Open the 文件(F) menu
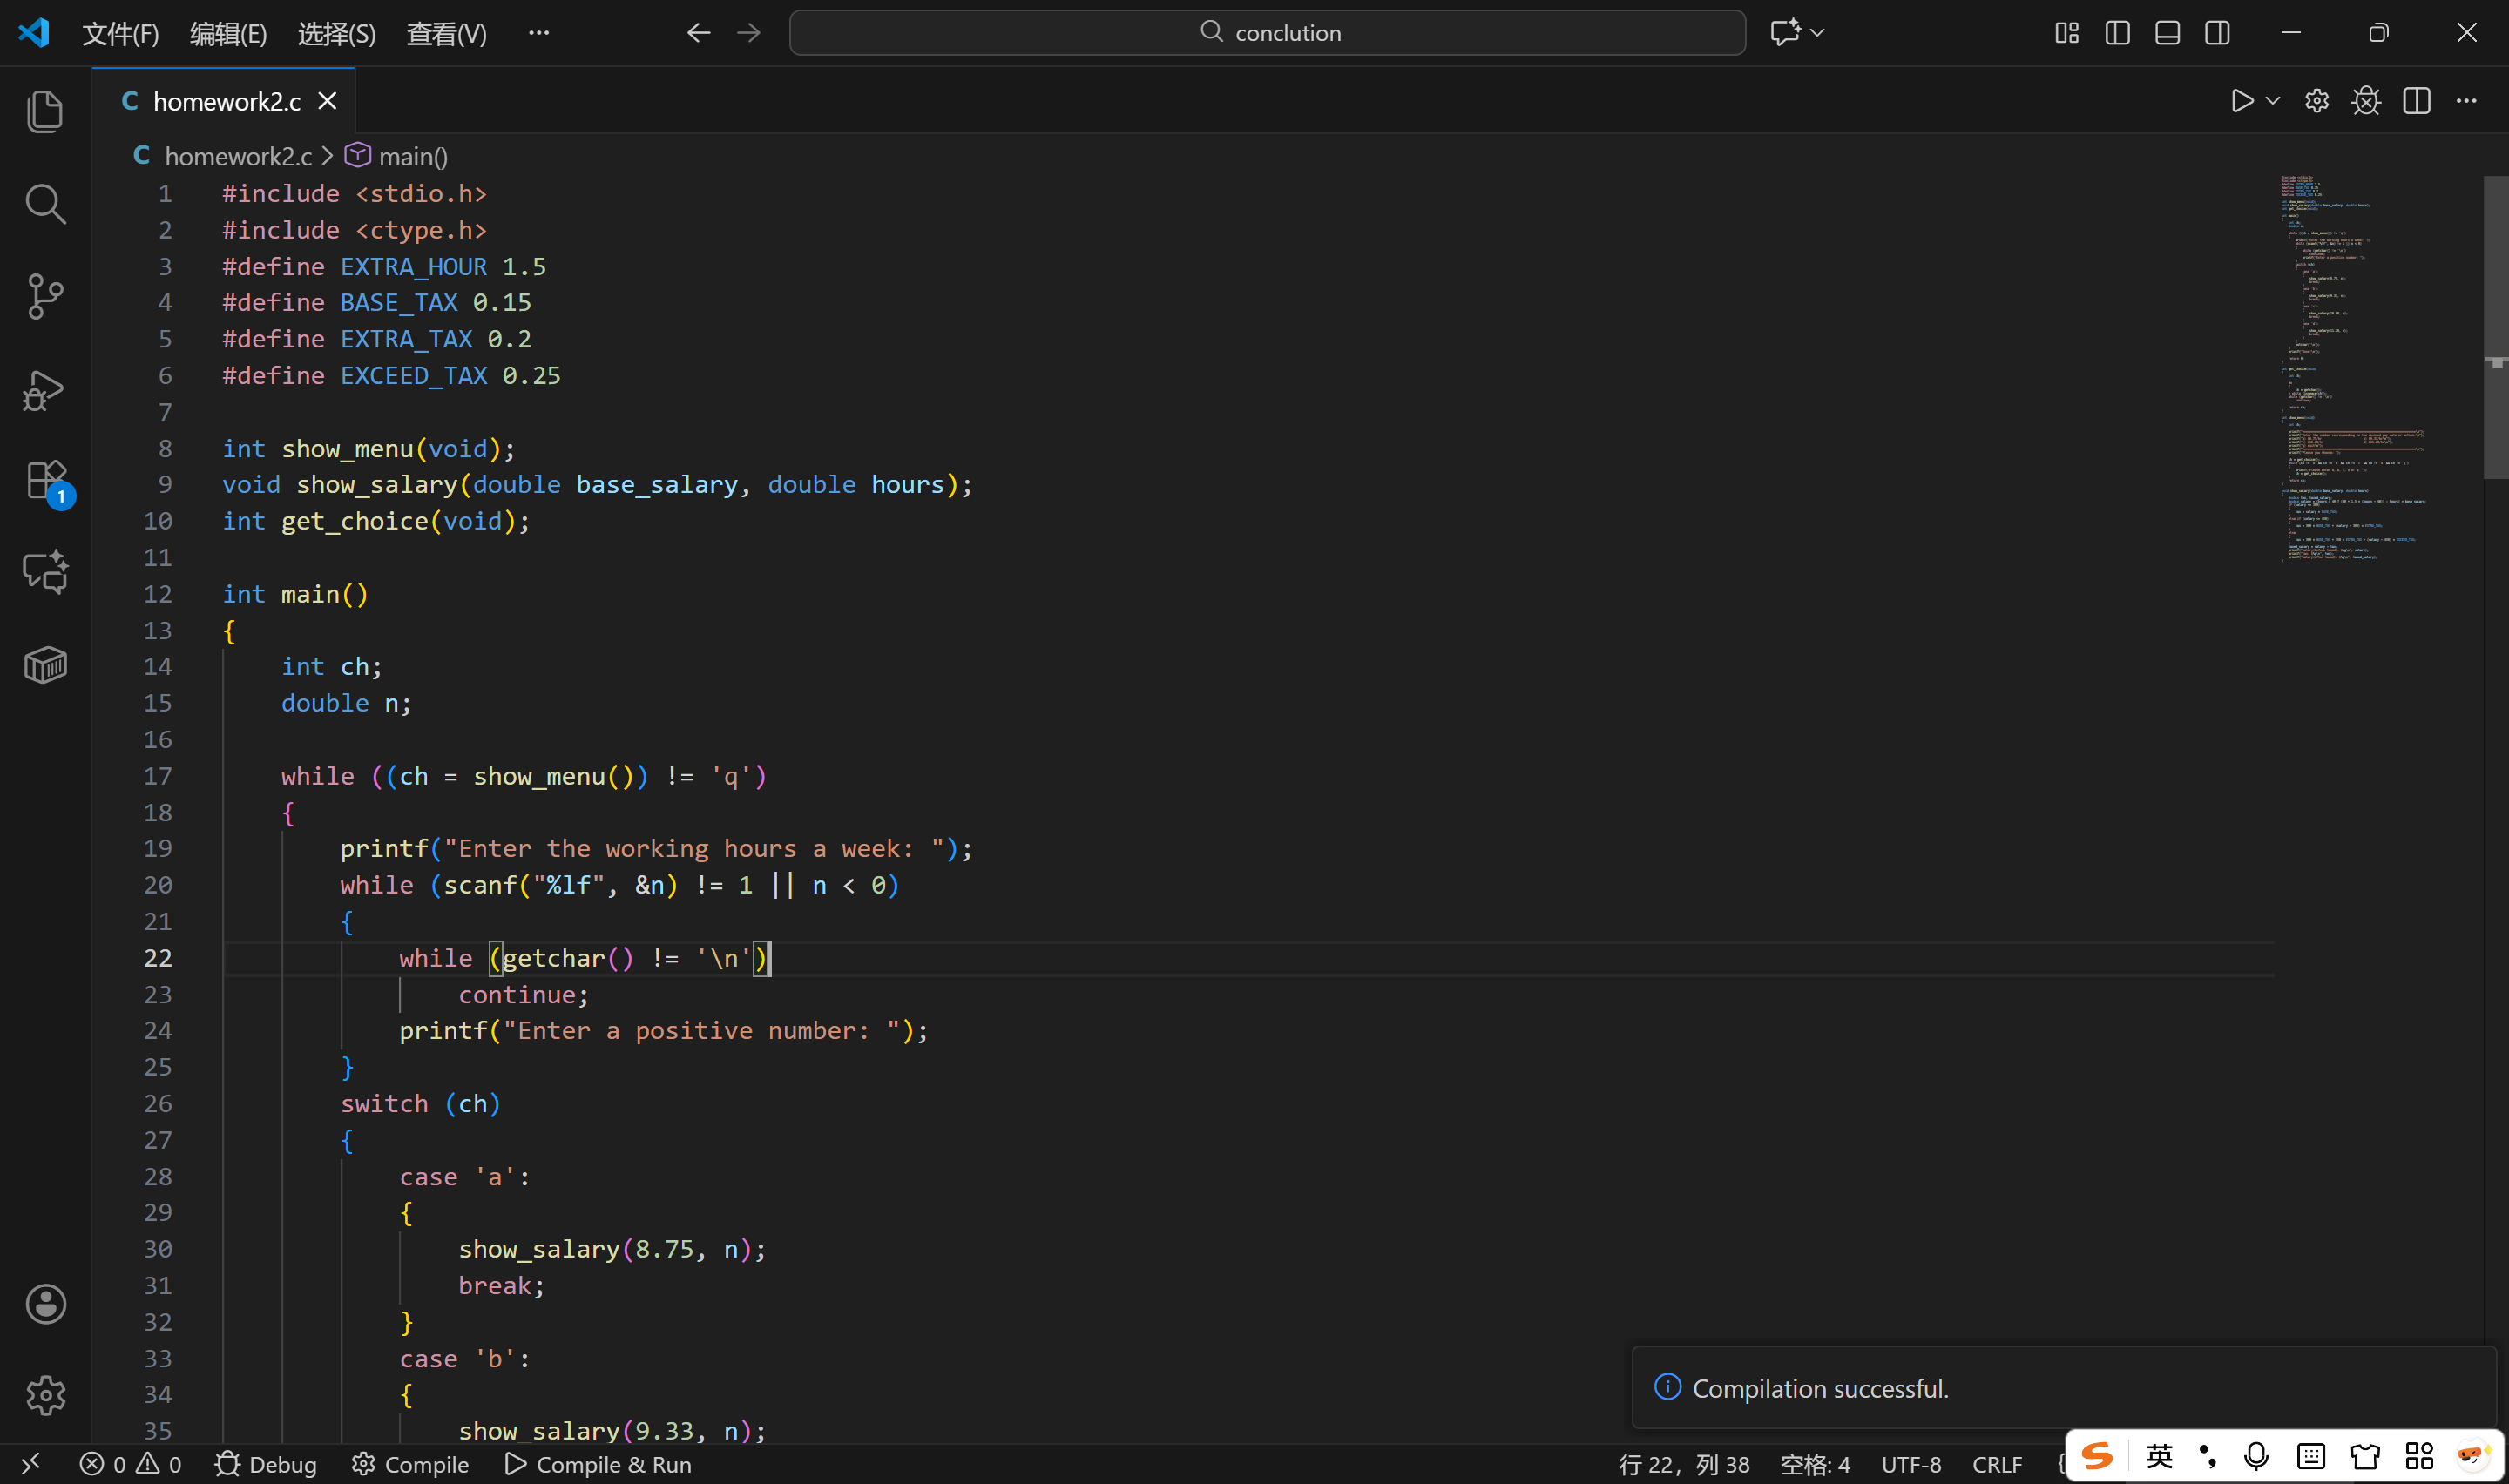Image resolution: width=2509 pixels, height=1484 pixels. click(120, 34)
